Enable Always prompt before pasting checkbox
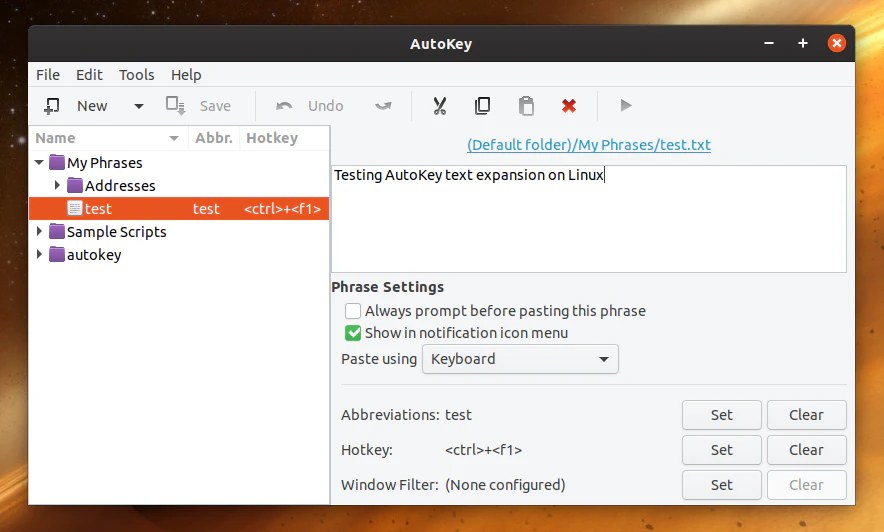The image size is (884, 532). [x=353, y=311]
